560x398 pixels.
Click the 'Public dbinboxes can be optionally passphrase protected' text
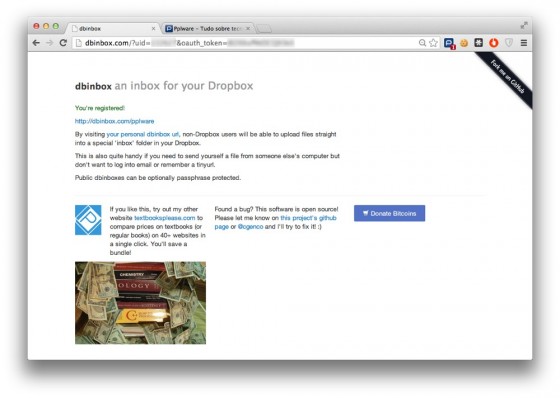(x=158, y=178)
